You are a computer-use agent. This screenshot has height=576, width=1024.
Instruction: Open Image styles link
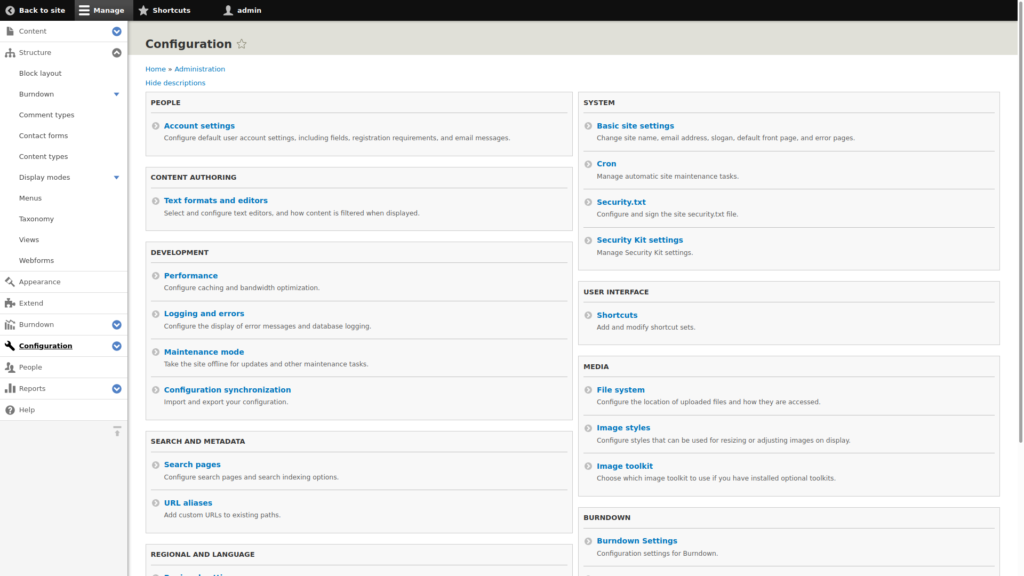(623, 428)
